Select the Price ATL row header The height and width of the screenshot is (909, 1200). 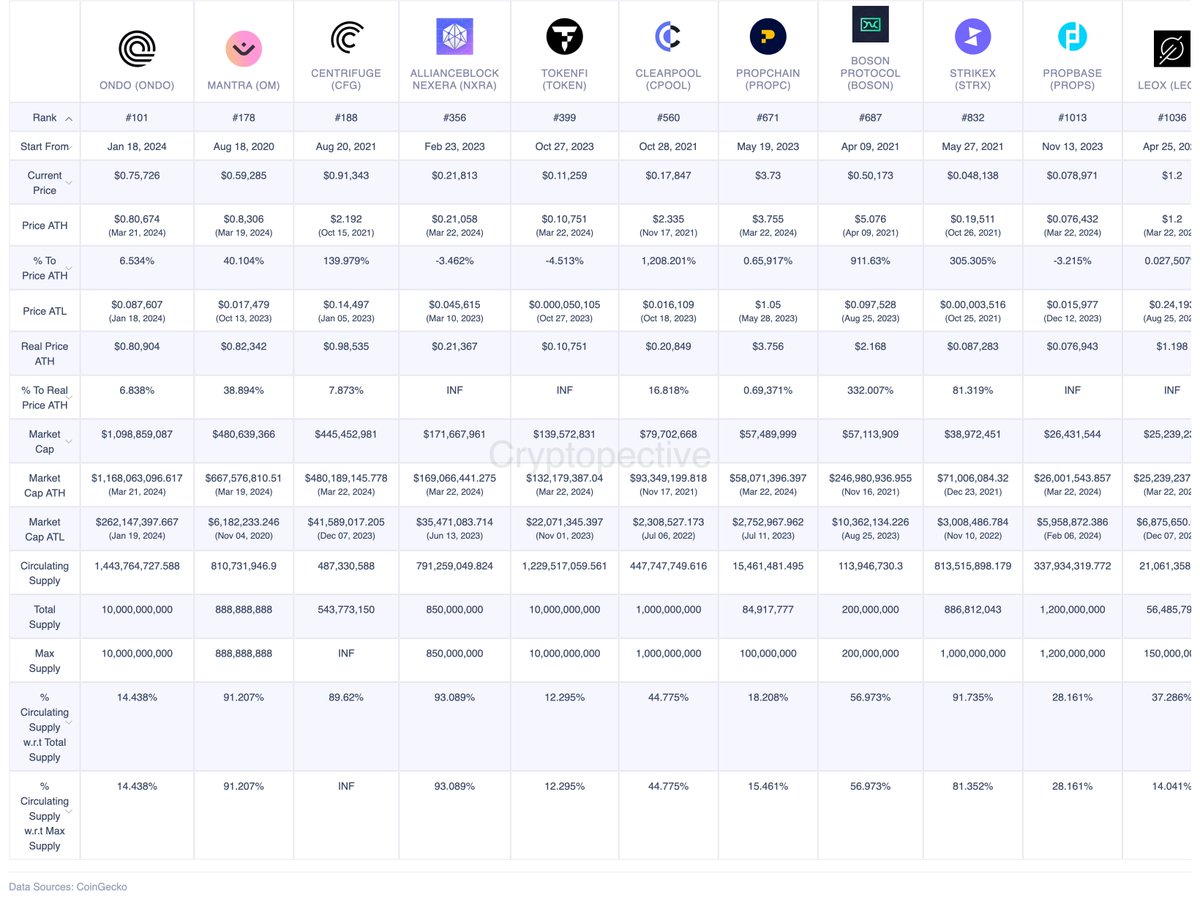[45, 312]
